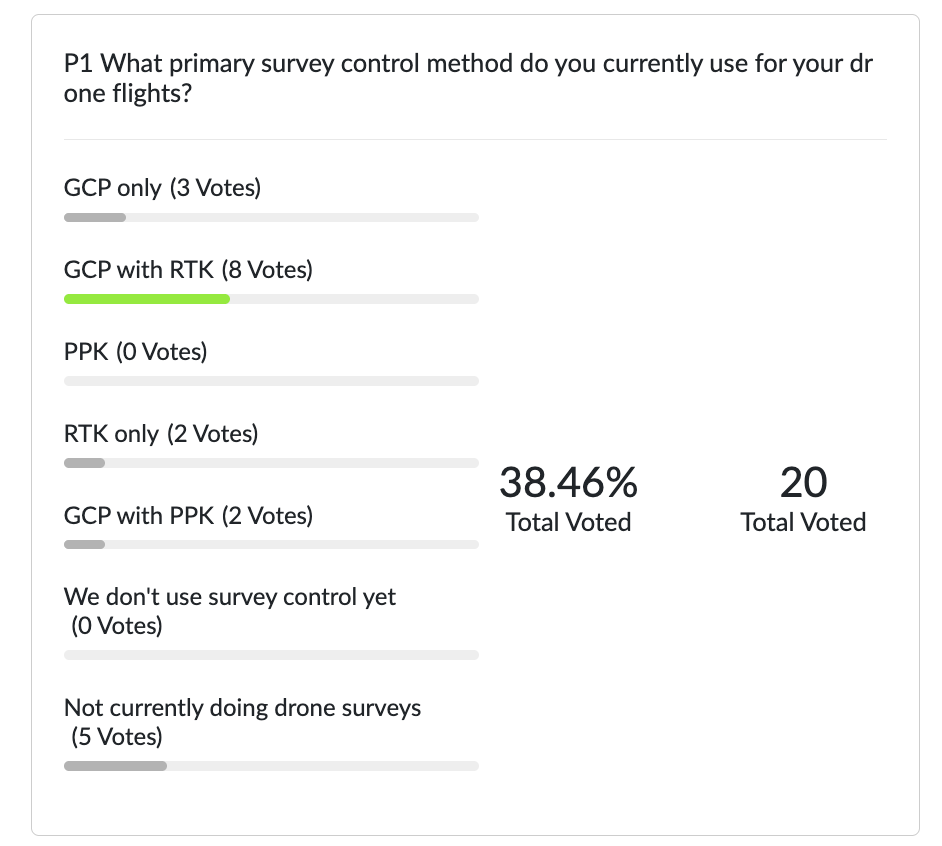Pick the "RTK only (2 Votes)" option

[161, 433]
